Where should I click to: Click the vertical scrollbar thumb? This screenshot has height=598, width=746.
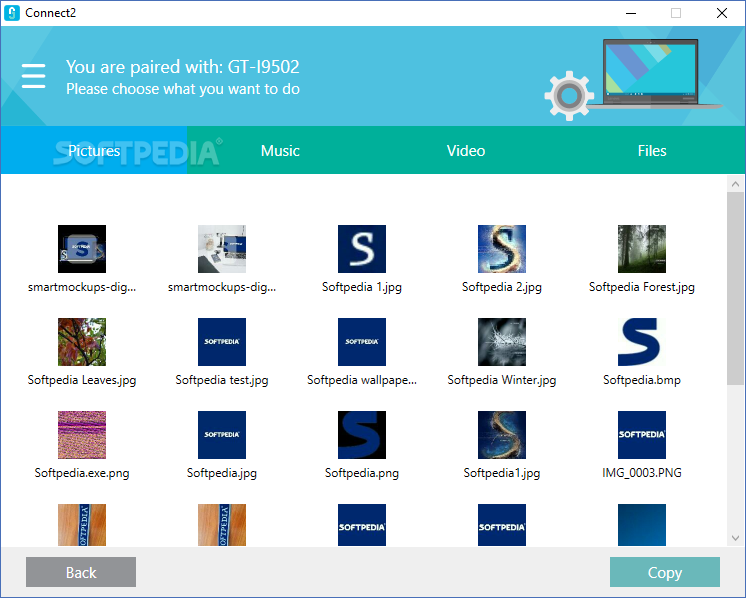[736, 288]
